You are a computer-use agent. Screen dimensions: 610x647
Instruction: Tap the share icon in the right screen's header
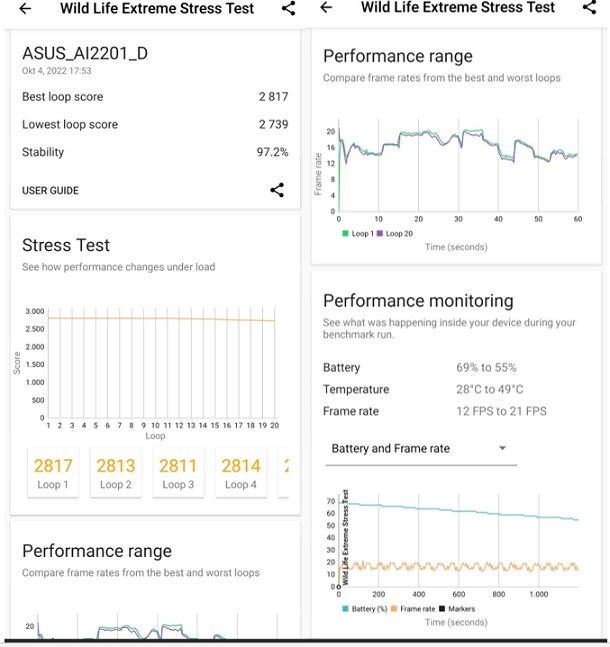point(589,7)
